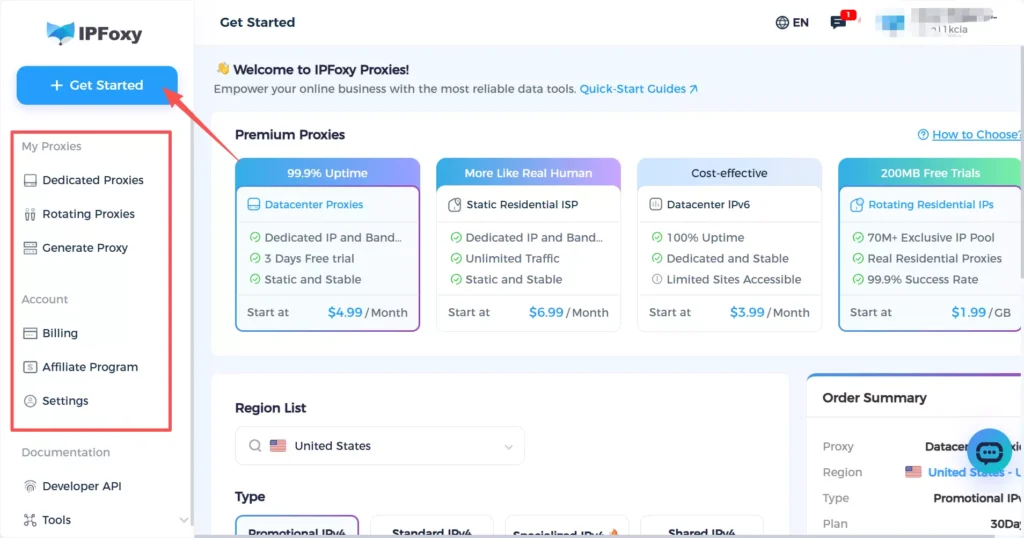Change language via the EN selector
This screenshot has height=538, width=1024.
(x=792, y=22)
